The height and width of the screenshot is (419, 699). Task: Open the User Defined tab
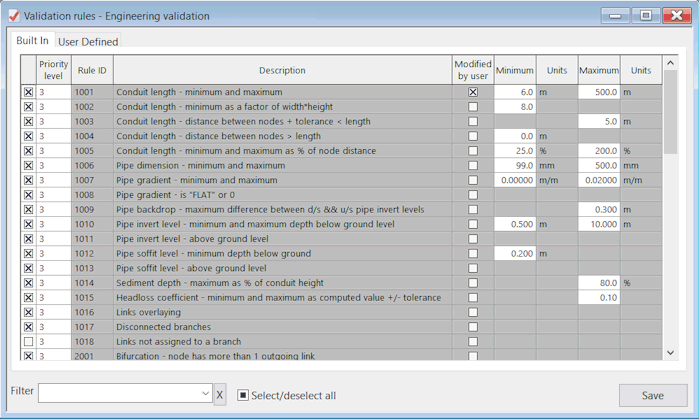88,42
